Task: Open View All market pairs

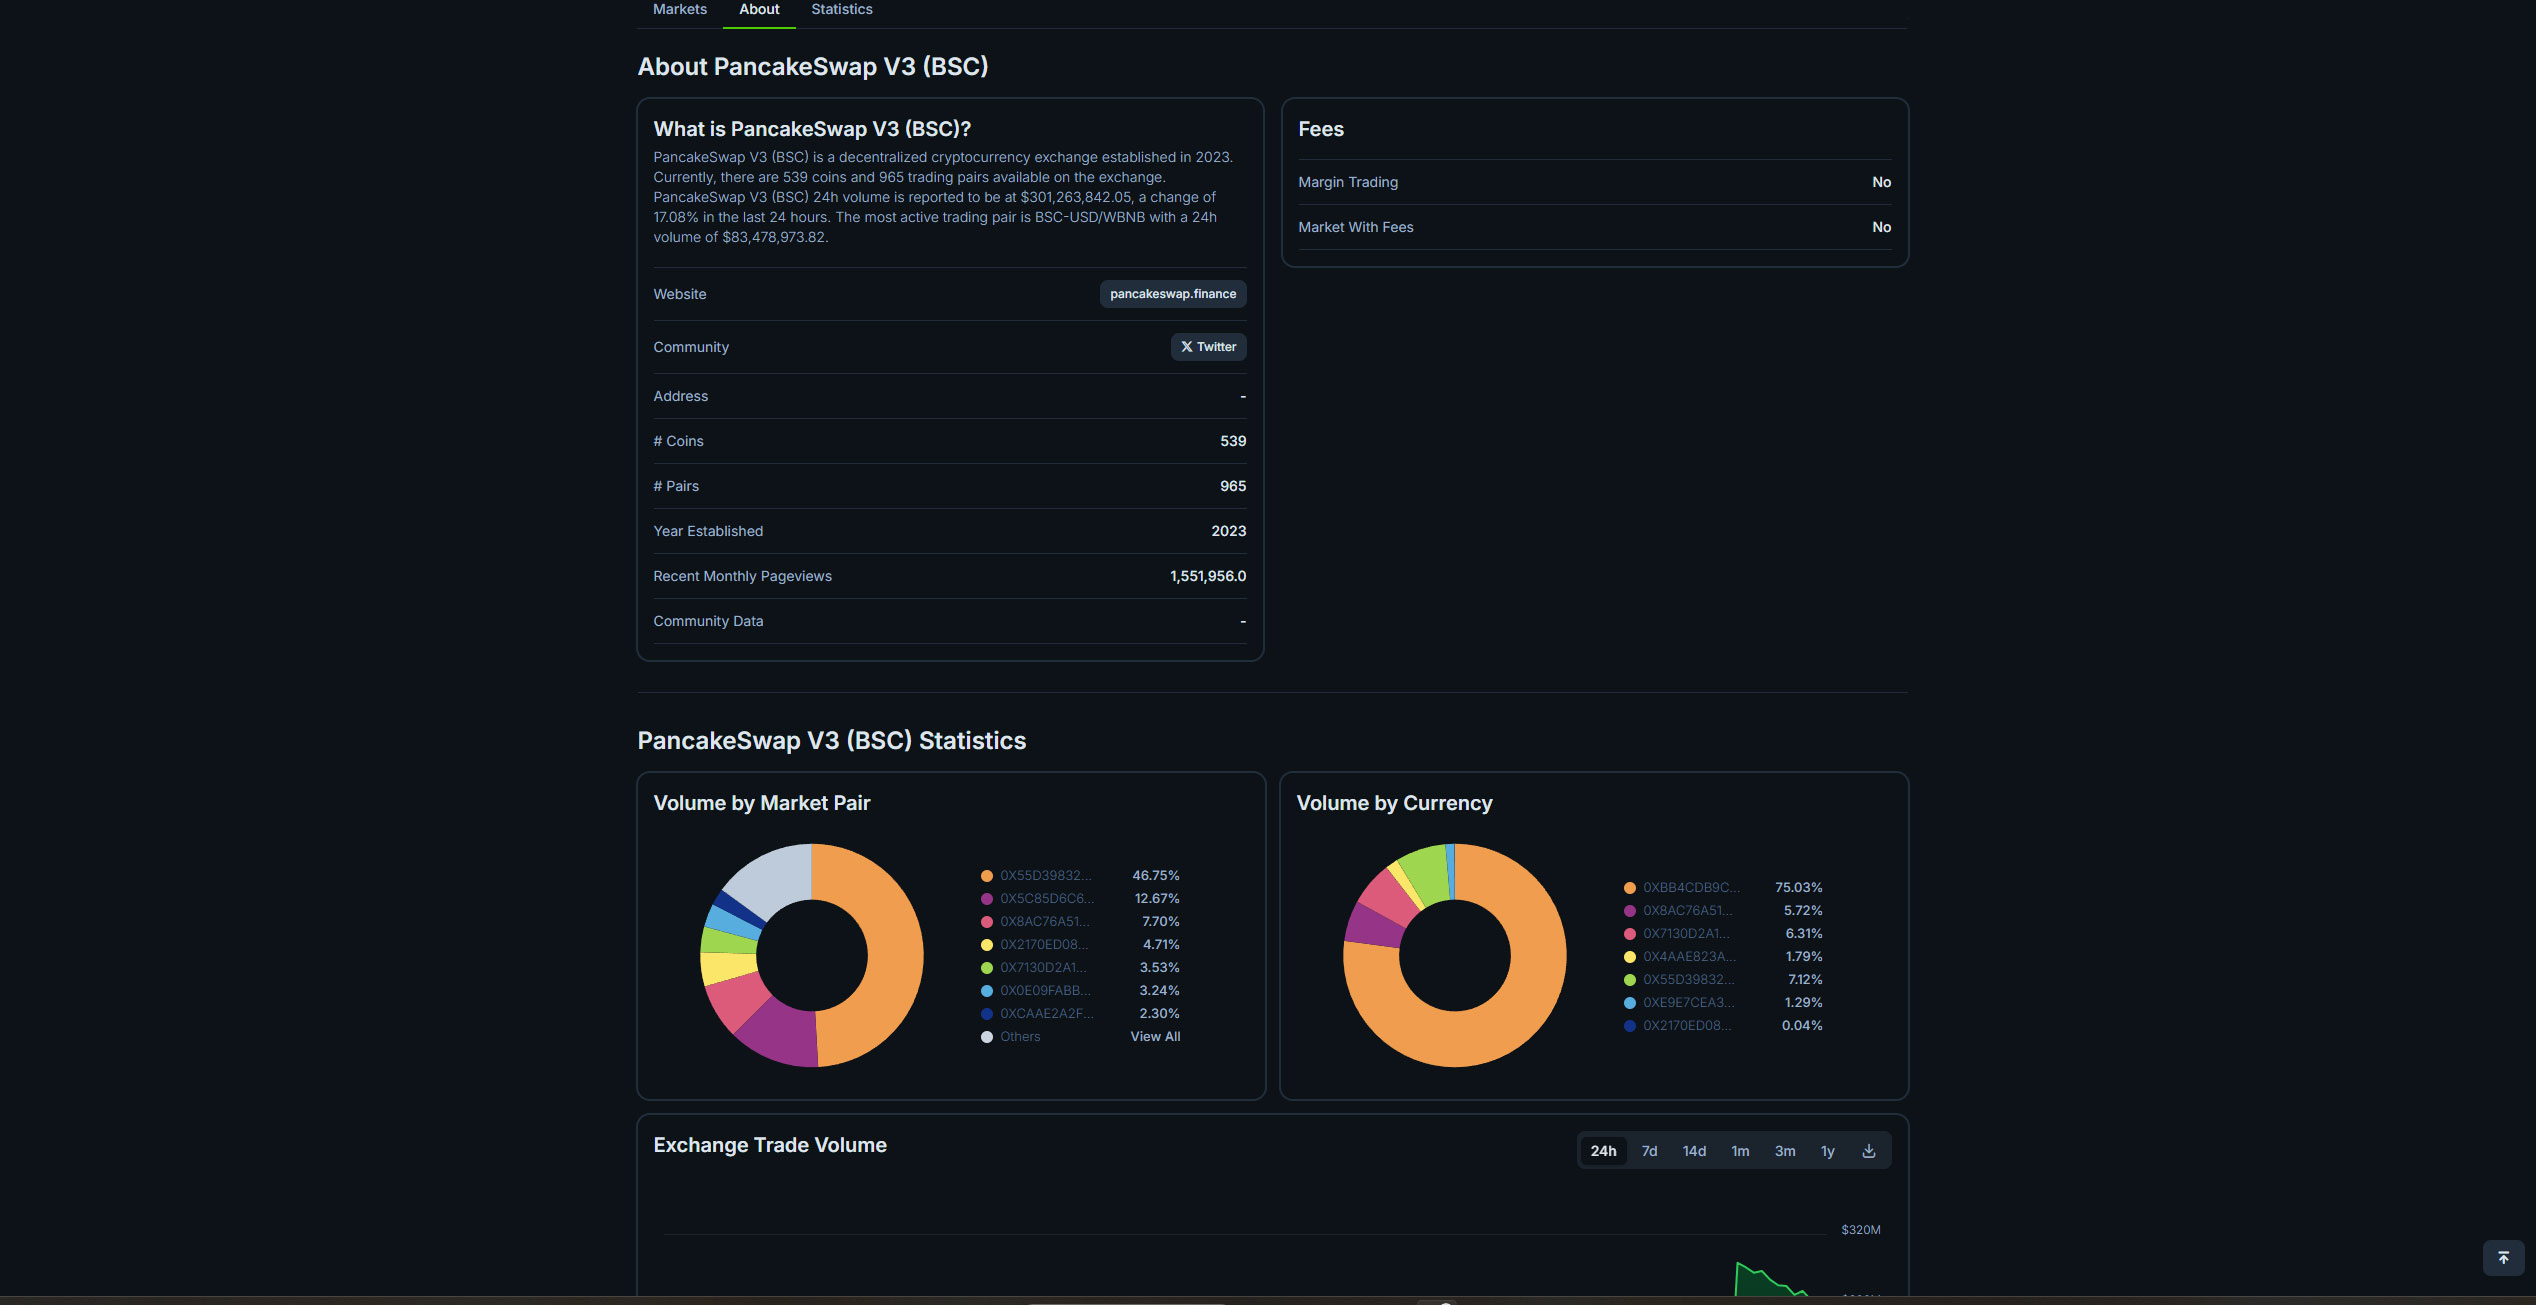Action: pyautogui.click(x=1155, y=1037)
